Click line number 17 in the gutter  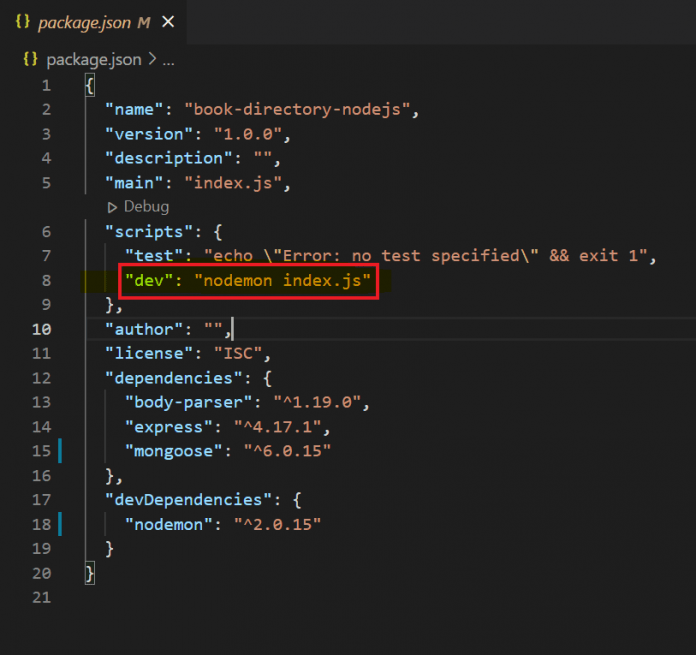tap(42, 500)
